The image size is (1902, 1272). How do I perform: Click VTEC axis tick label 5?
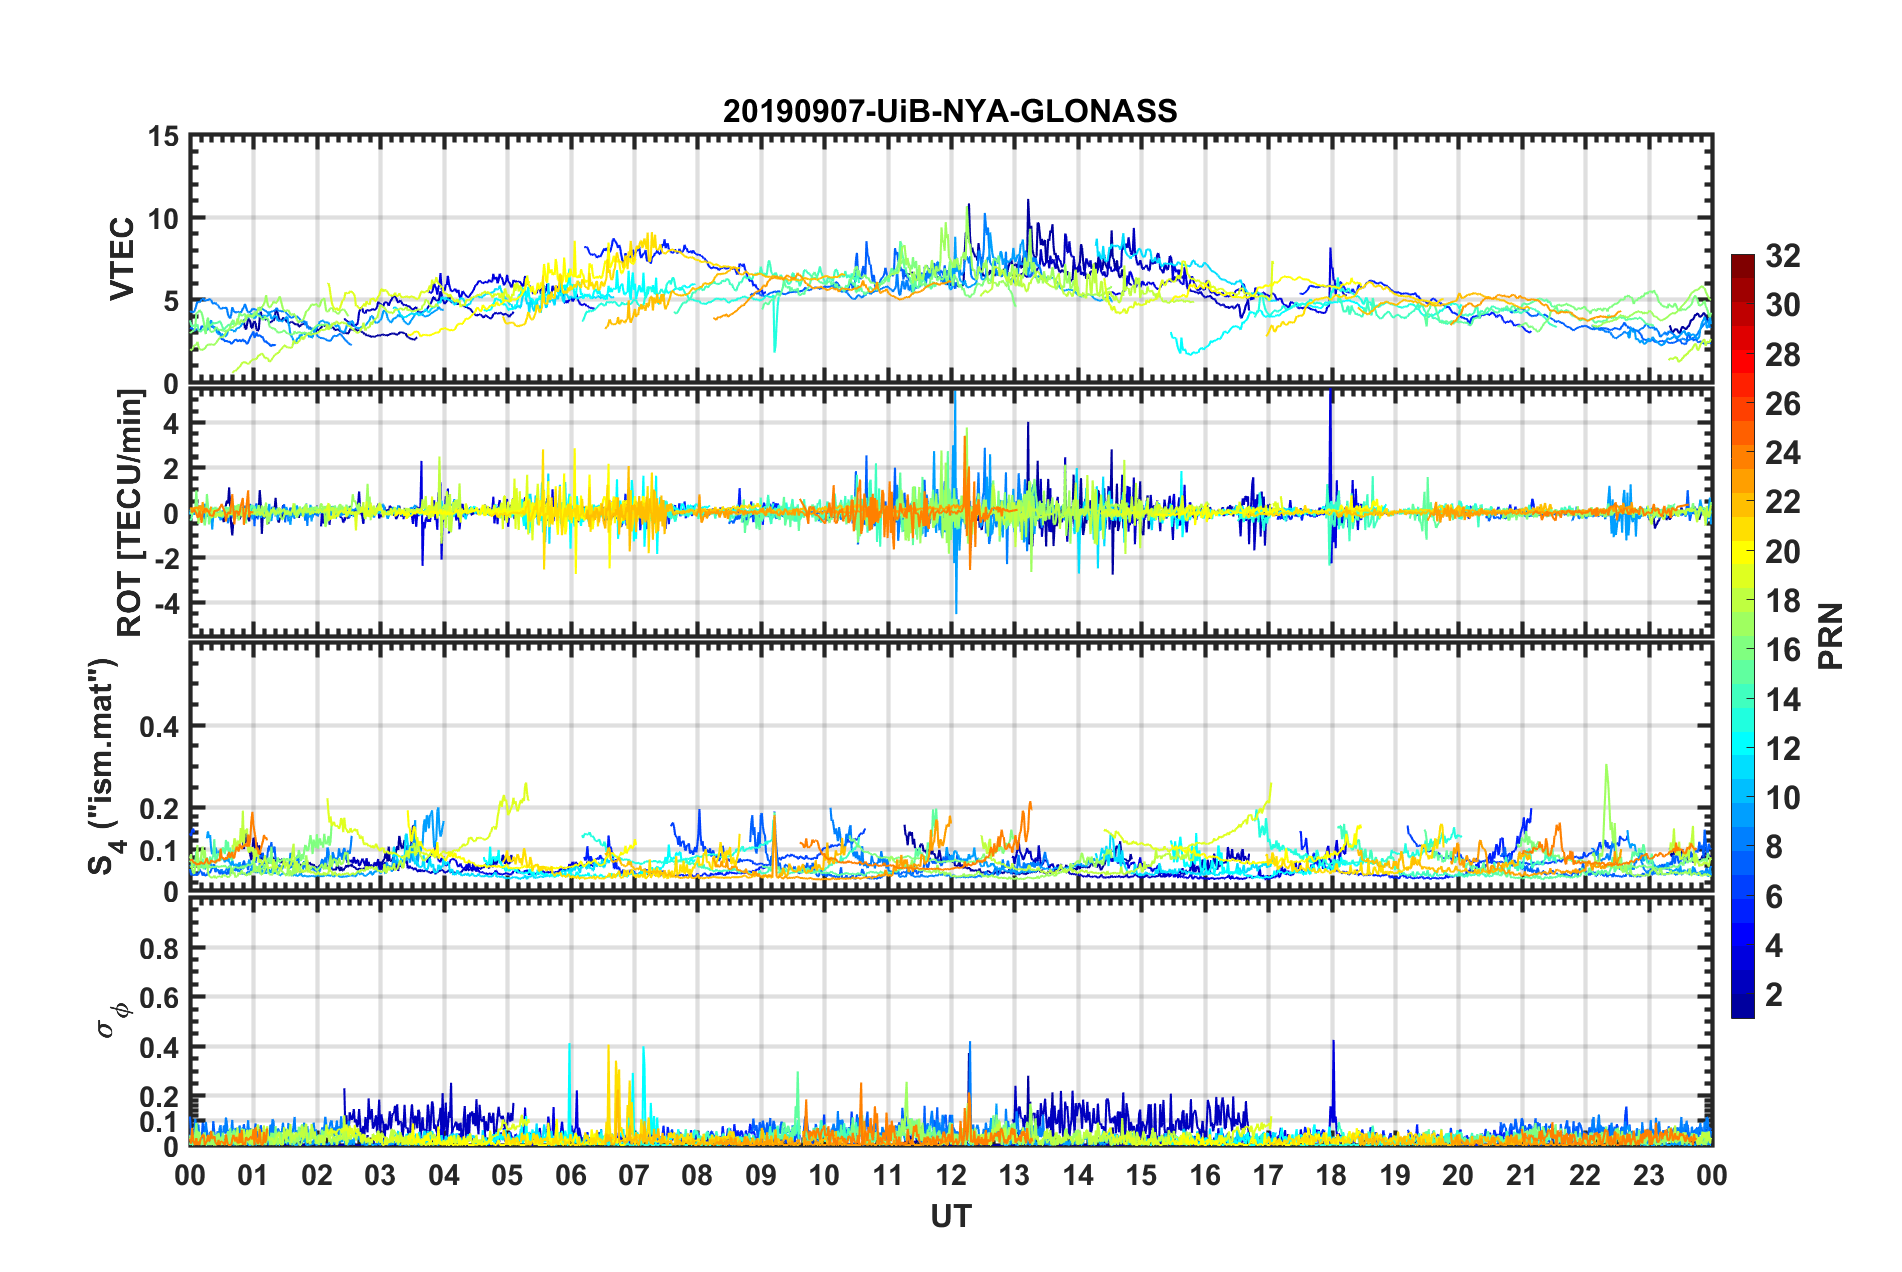[171, 302]
